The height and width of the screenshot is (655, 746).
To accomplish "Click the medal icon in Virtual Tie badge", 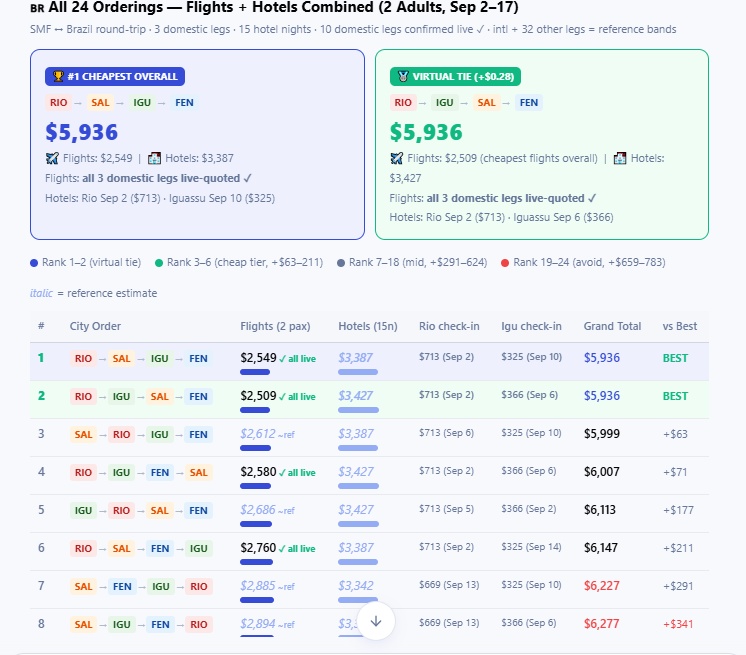I will click(x=403, y=77).
